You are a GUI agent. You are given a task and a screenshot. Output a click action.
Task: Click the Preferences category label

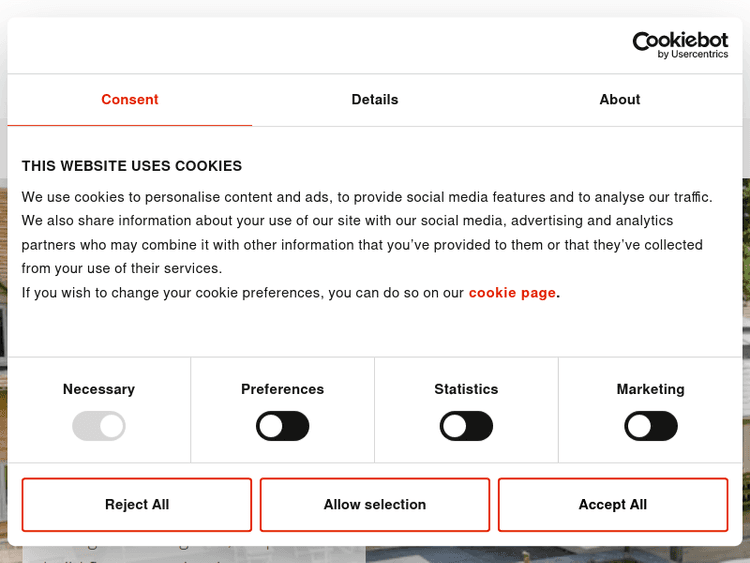tap(283, 389)
